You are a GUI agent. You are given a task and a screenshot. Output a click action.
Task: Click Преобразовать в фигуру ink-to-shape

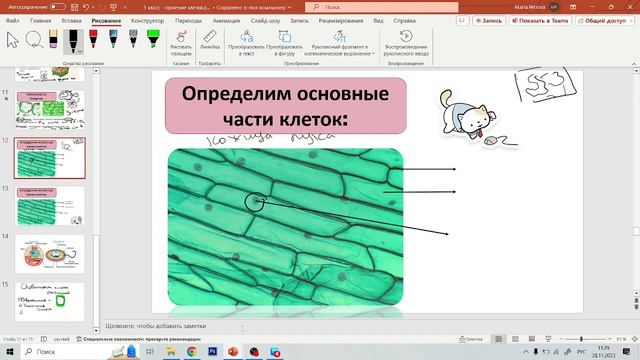click(284, 43)
